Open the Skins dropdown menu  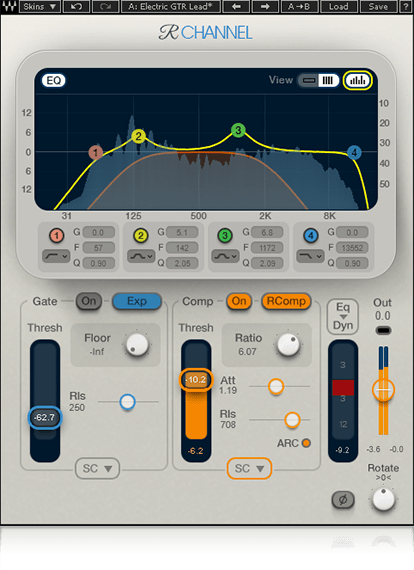(40, 7)
